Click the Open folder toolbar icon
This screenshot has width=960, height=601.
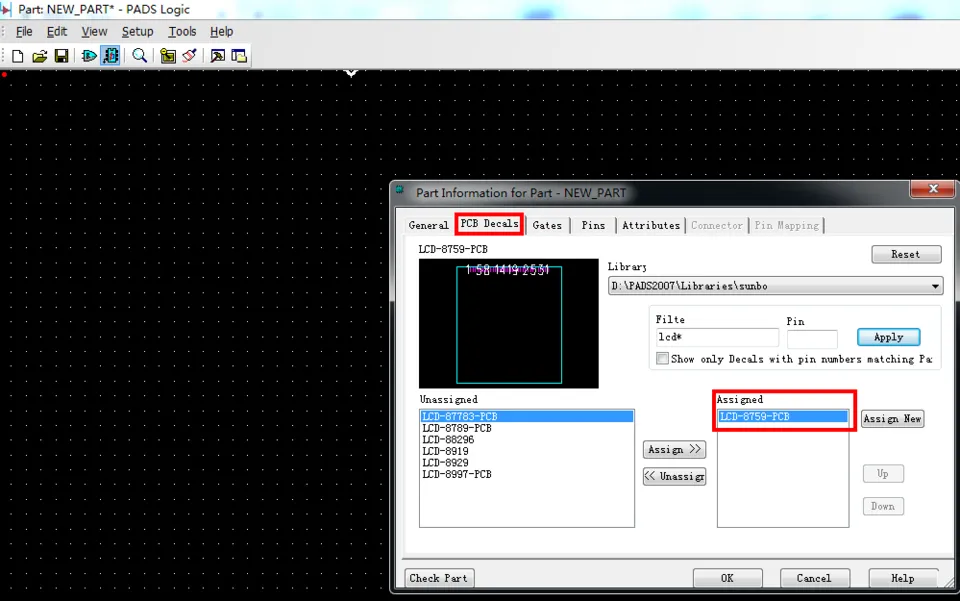39,56
